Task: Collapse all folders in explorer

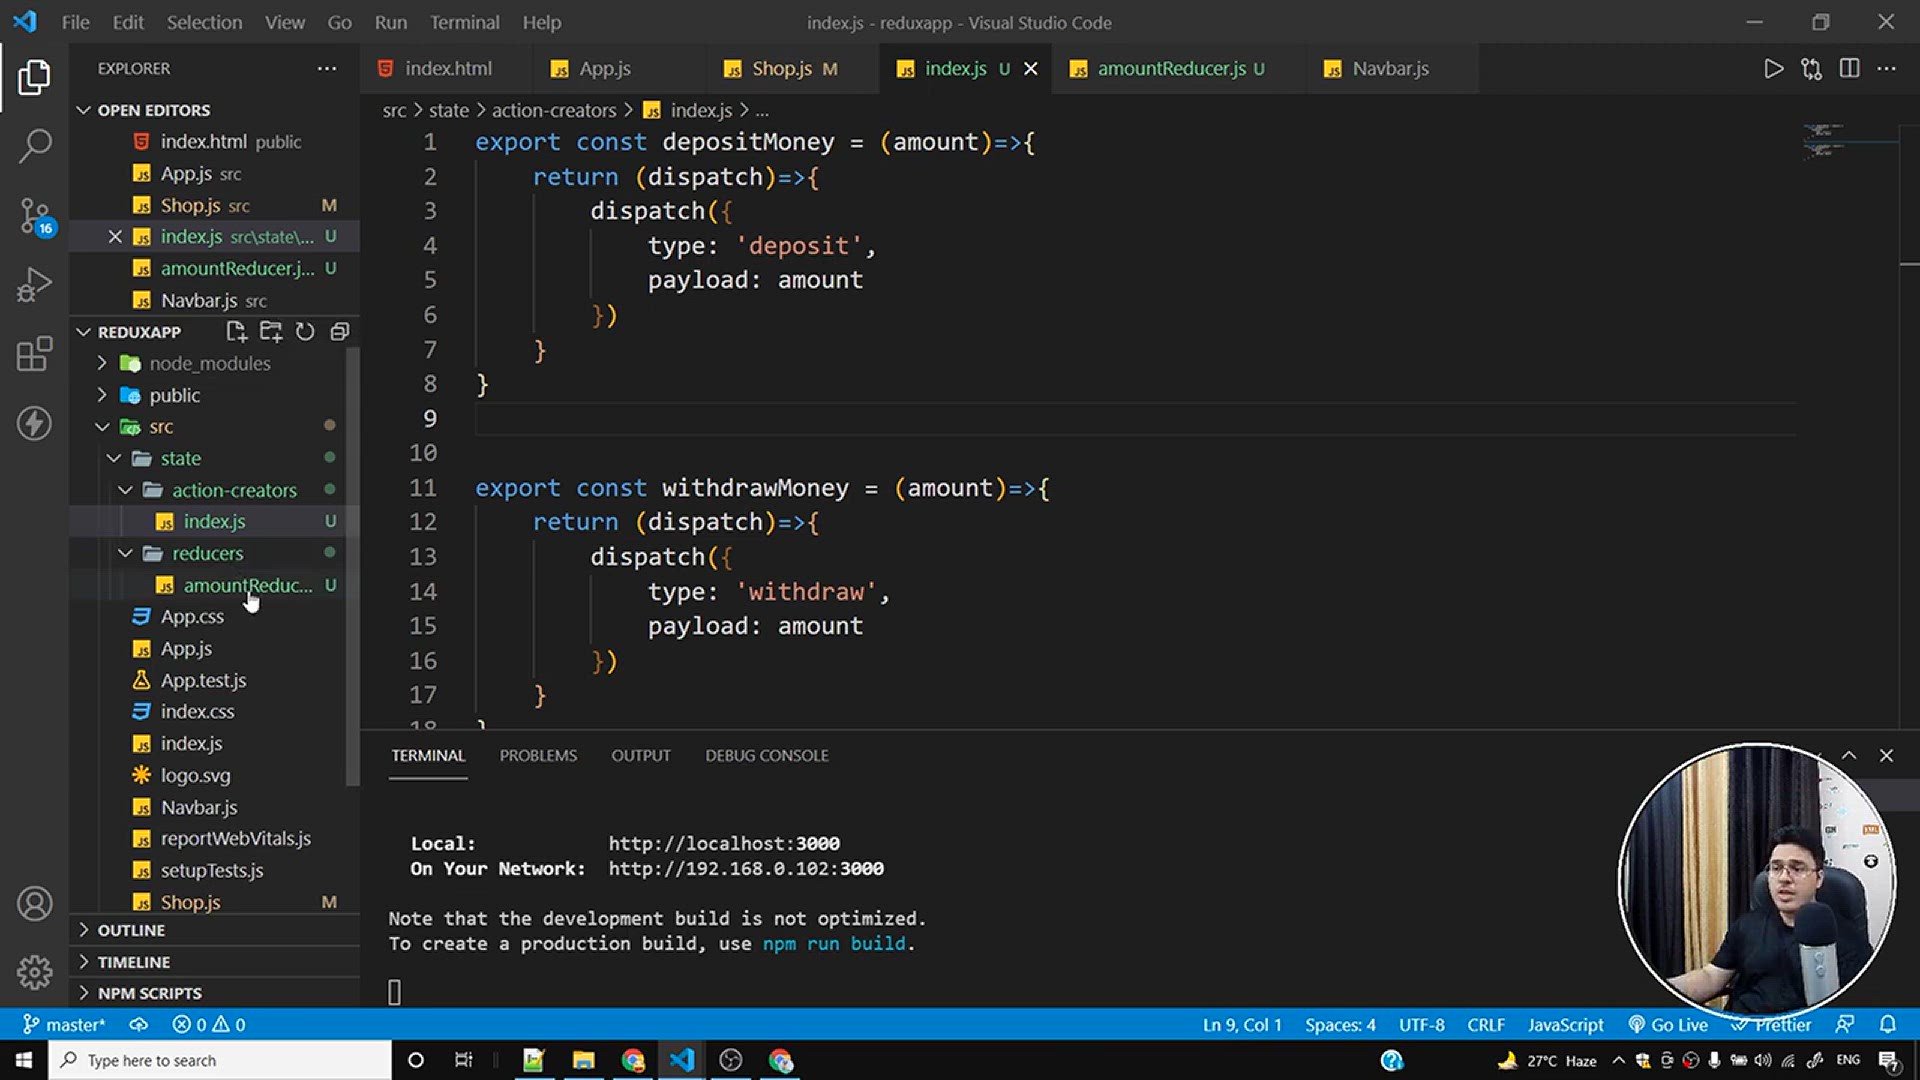Action: tap(340, 331)
